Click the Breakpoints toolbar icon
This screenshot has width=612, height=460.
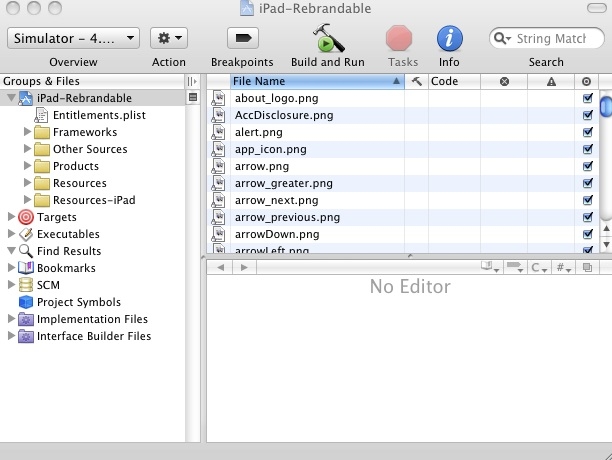[x=242, y=38]
